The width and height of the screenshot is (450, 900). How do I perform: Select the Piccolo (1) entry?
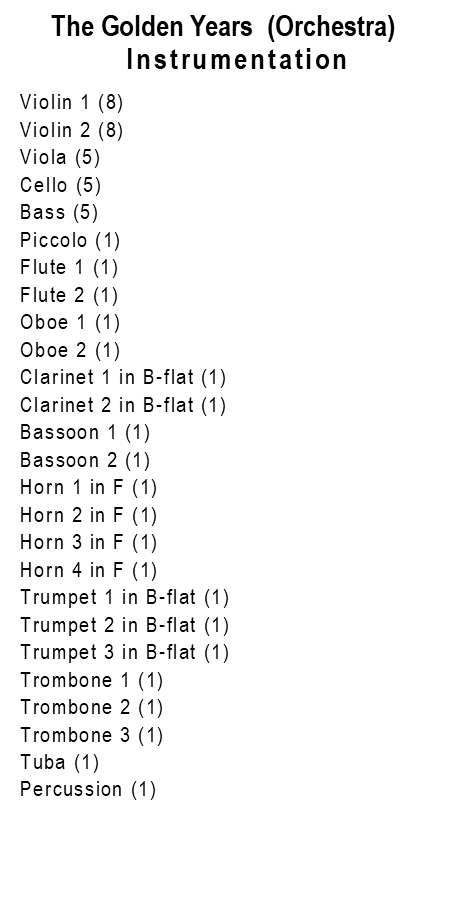(x=70, y=240)
